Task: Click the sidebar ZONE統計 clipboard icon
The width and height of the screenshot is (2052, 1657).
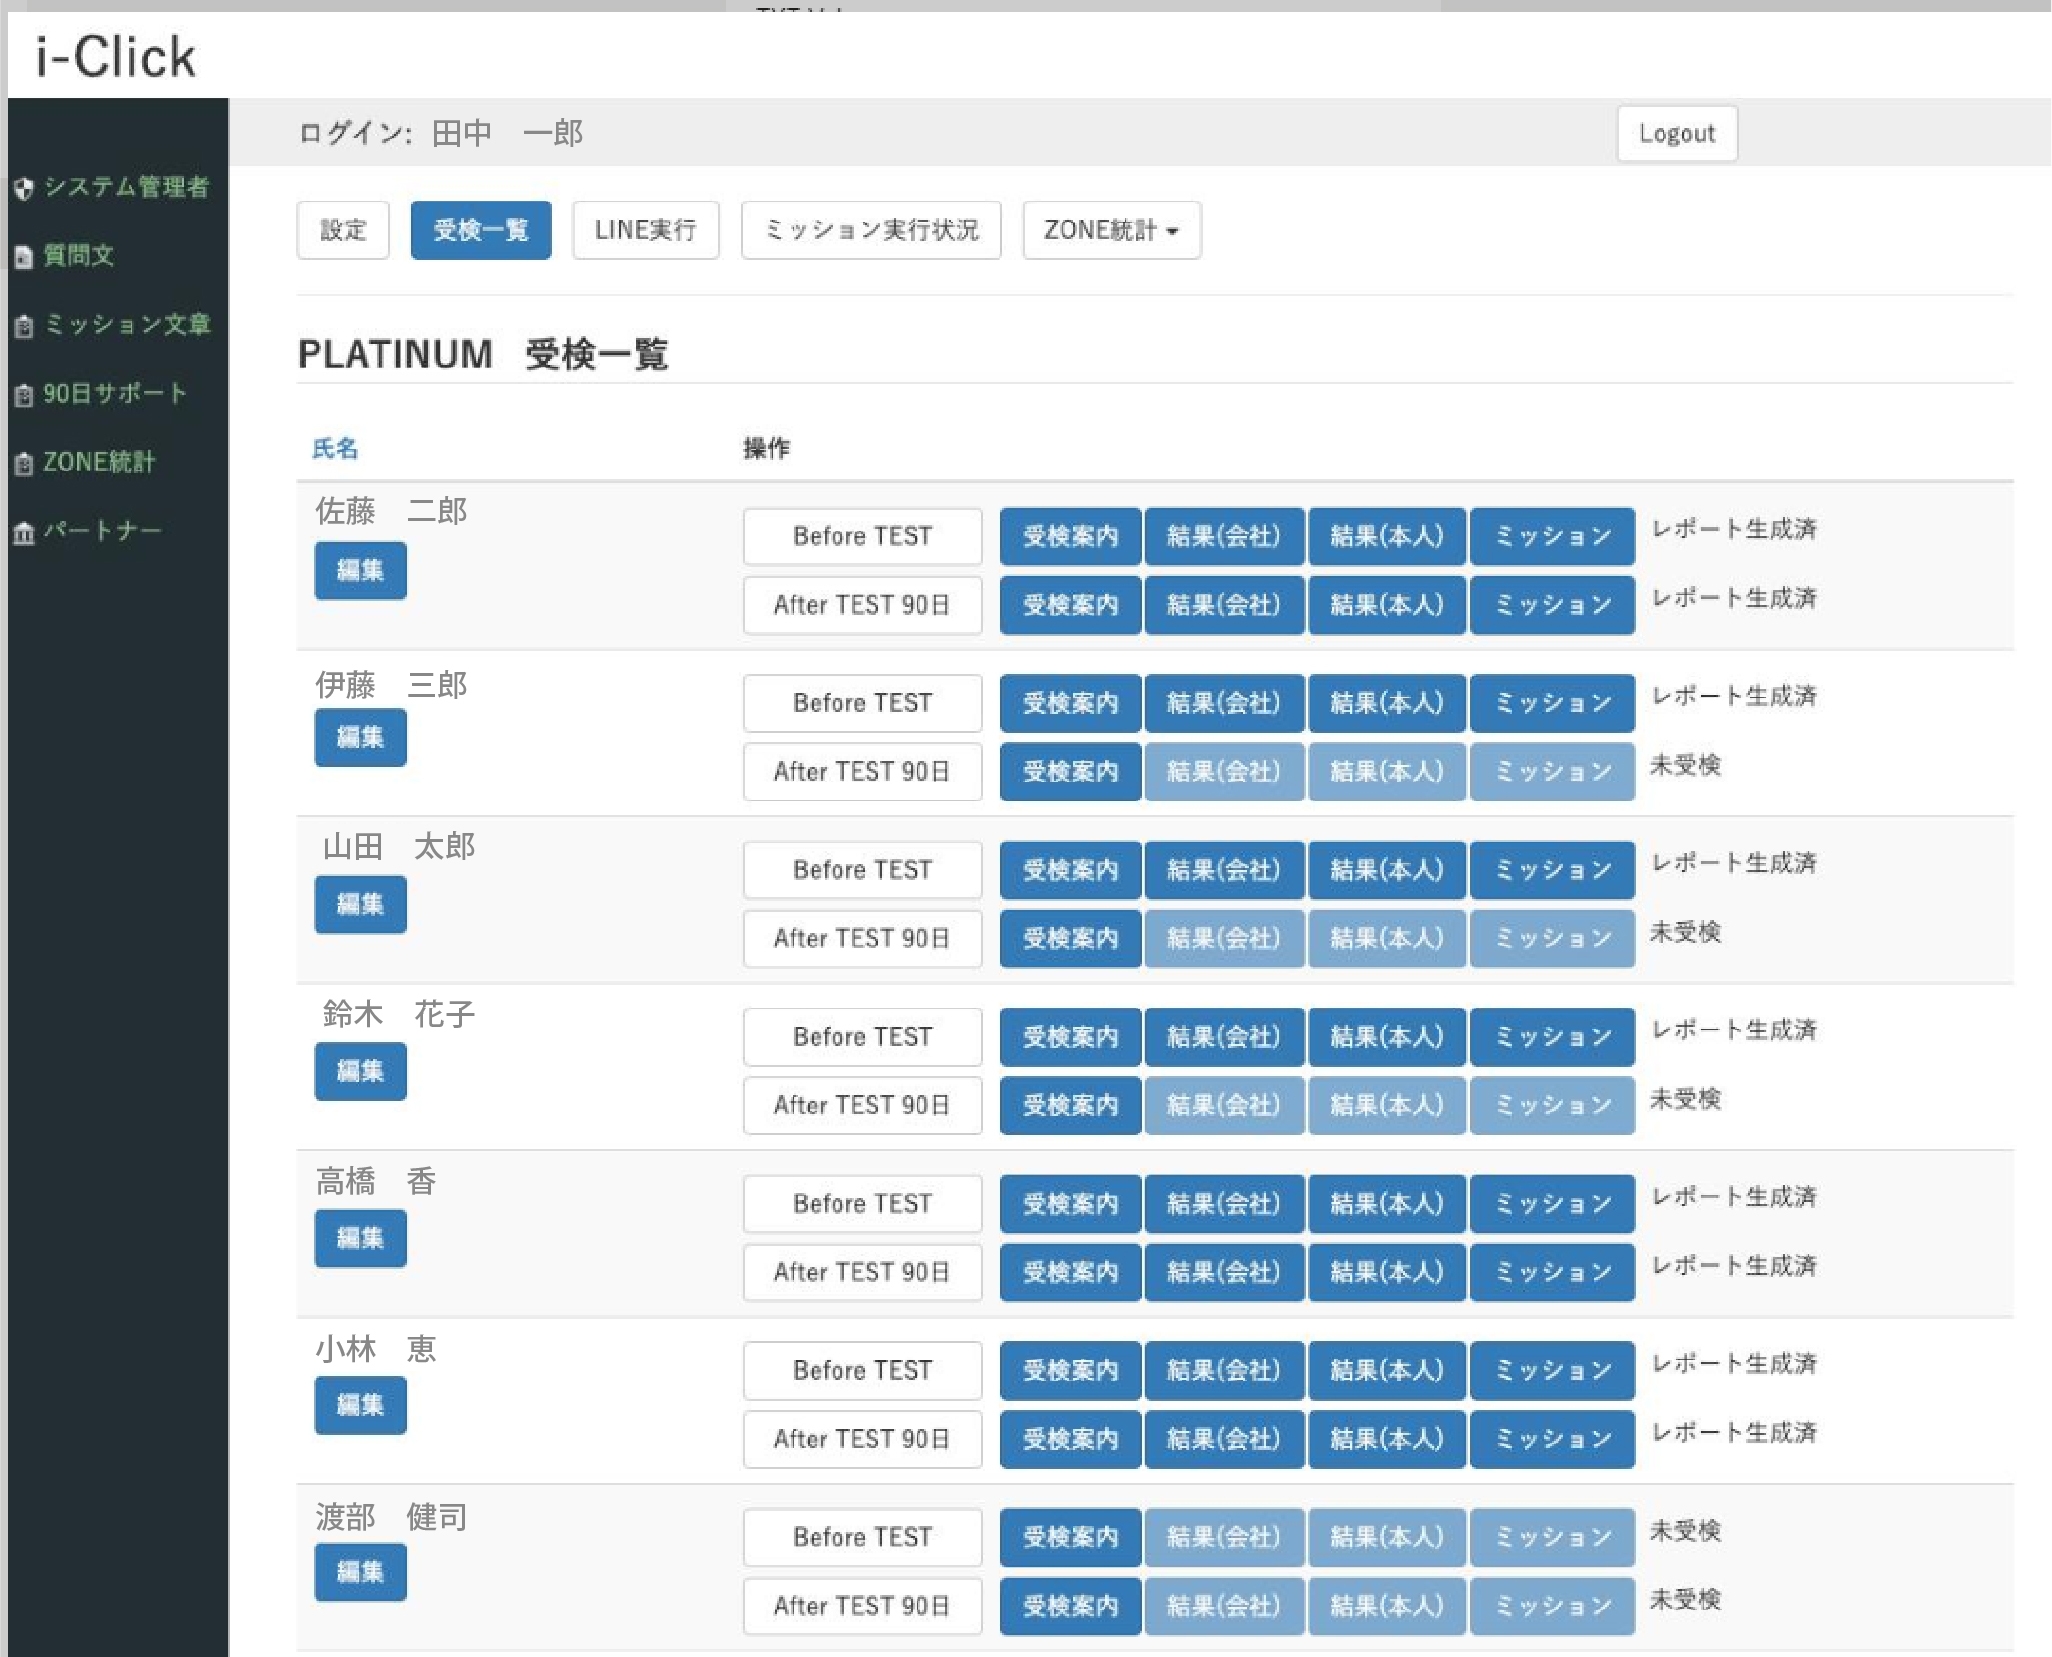Action: (24, 464)
